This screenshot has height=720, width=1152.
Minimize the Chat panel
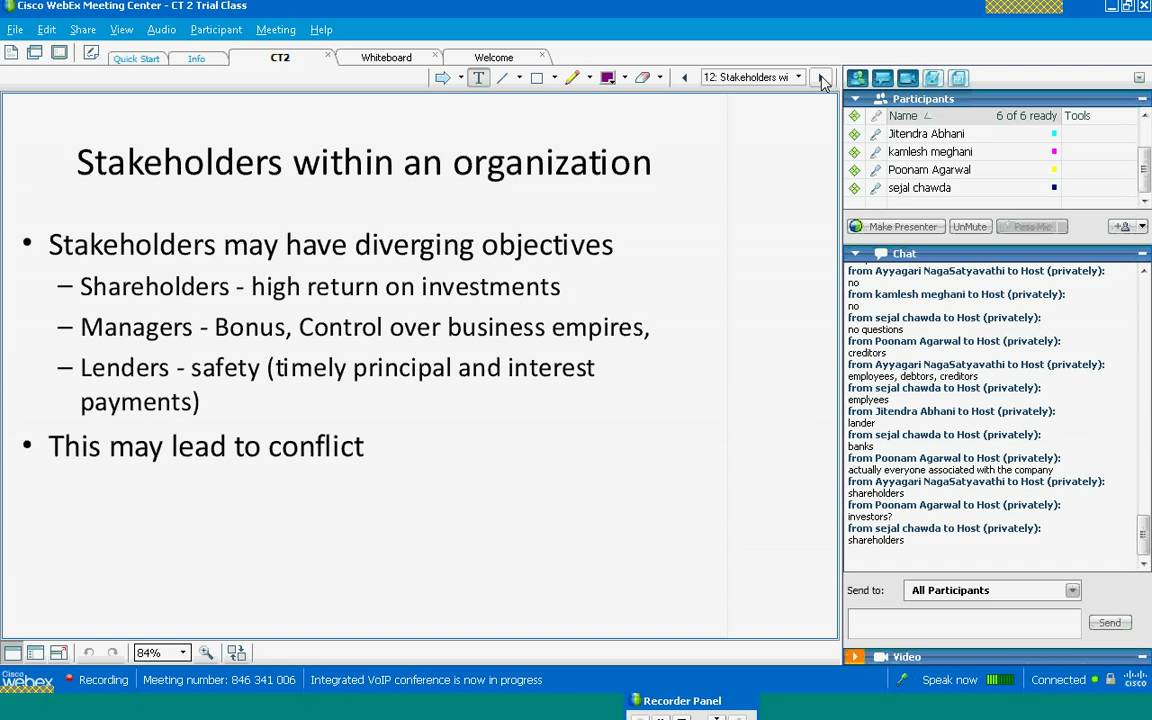coord(1142,253)
